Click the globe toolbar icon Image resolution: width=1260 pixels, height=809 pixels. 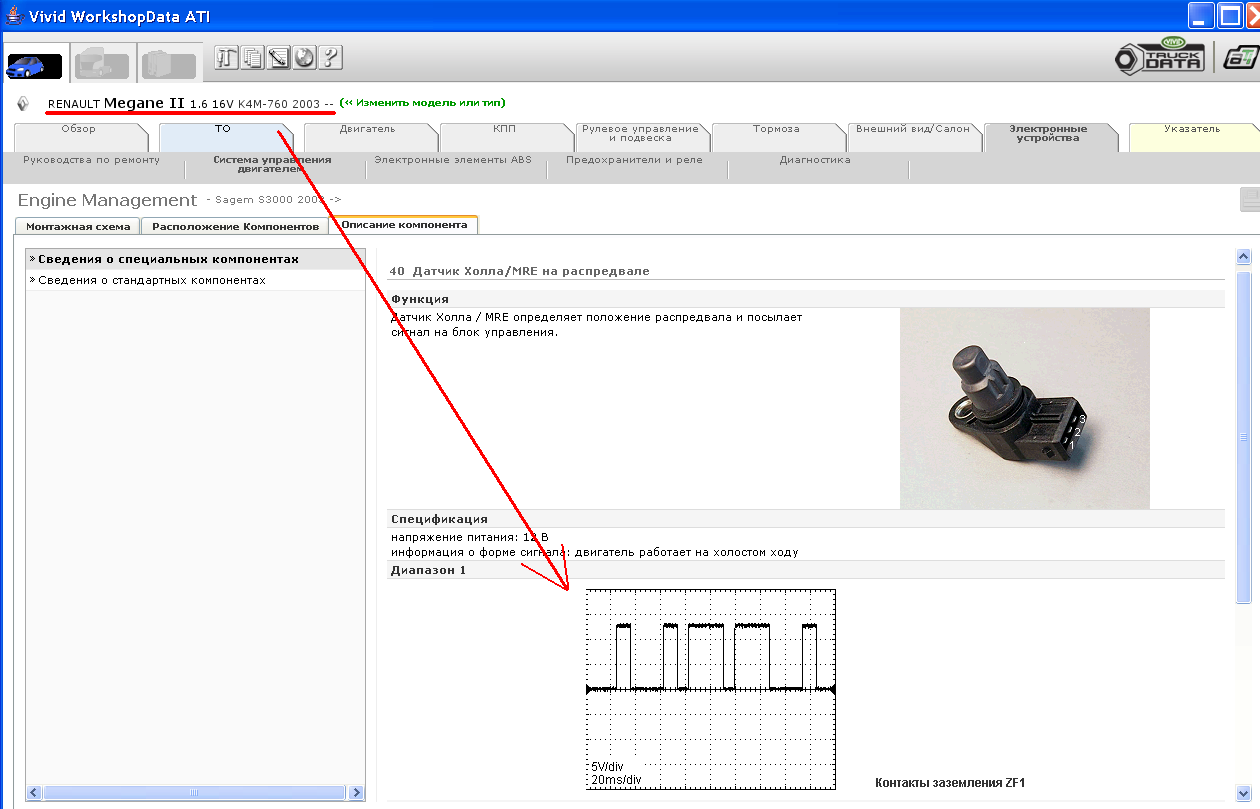(x=304, y=58)
